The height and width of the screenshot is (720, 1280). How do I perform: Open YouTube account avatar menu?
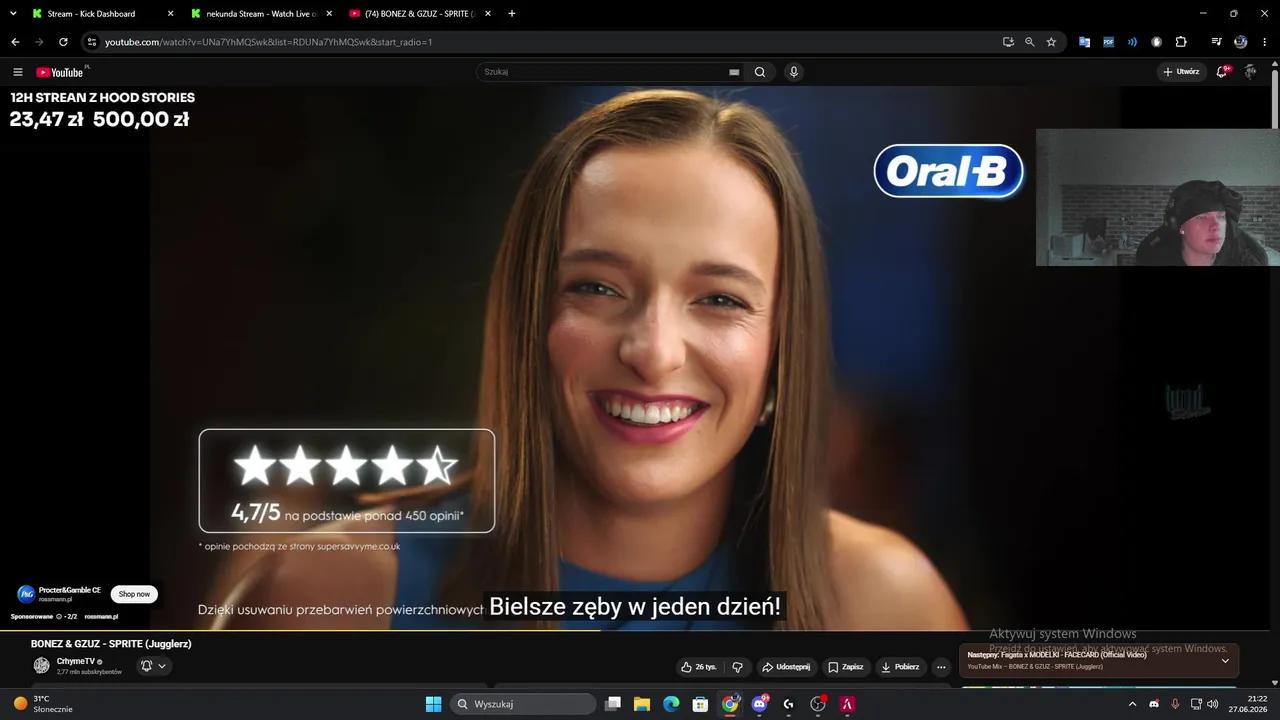point(1250,72)
